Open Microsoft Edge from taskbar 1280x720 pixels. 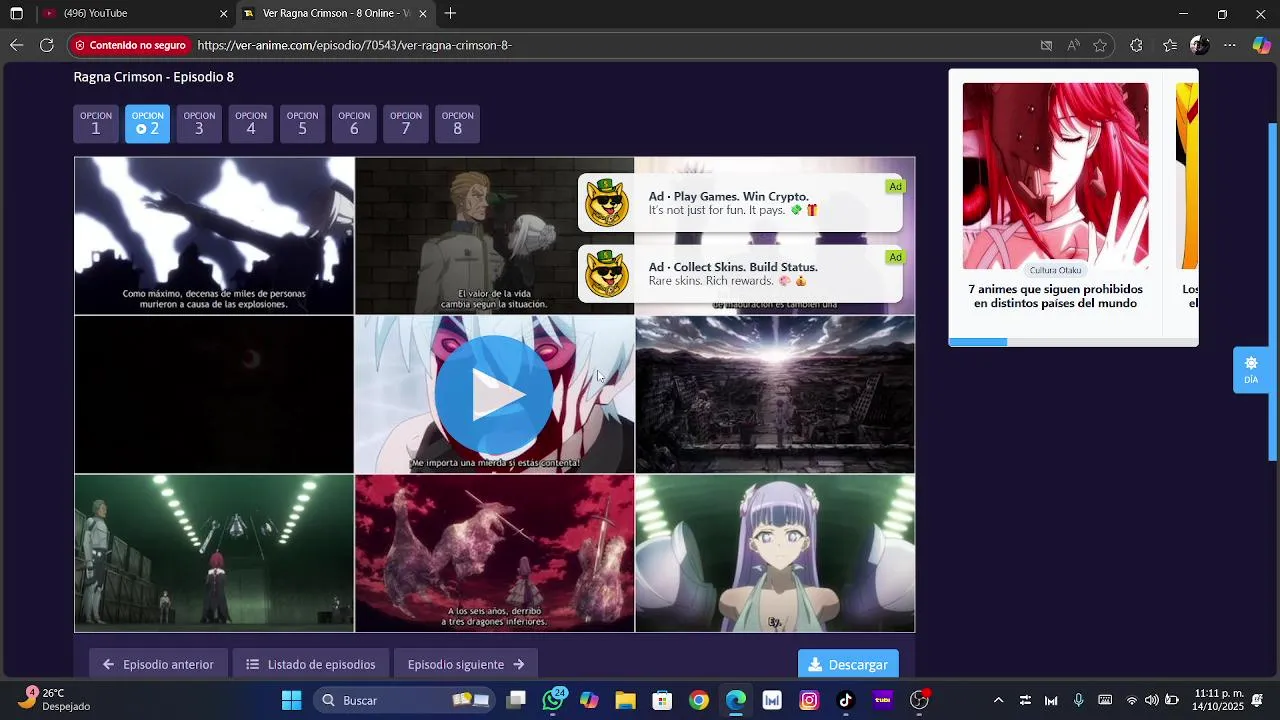[736, 700]
